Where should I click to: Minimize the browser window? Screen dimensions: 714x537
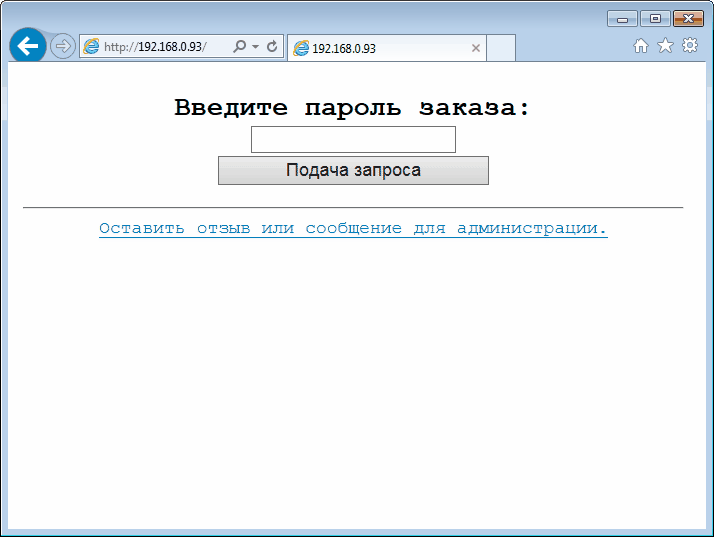click(622, 19)
